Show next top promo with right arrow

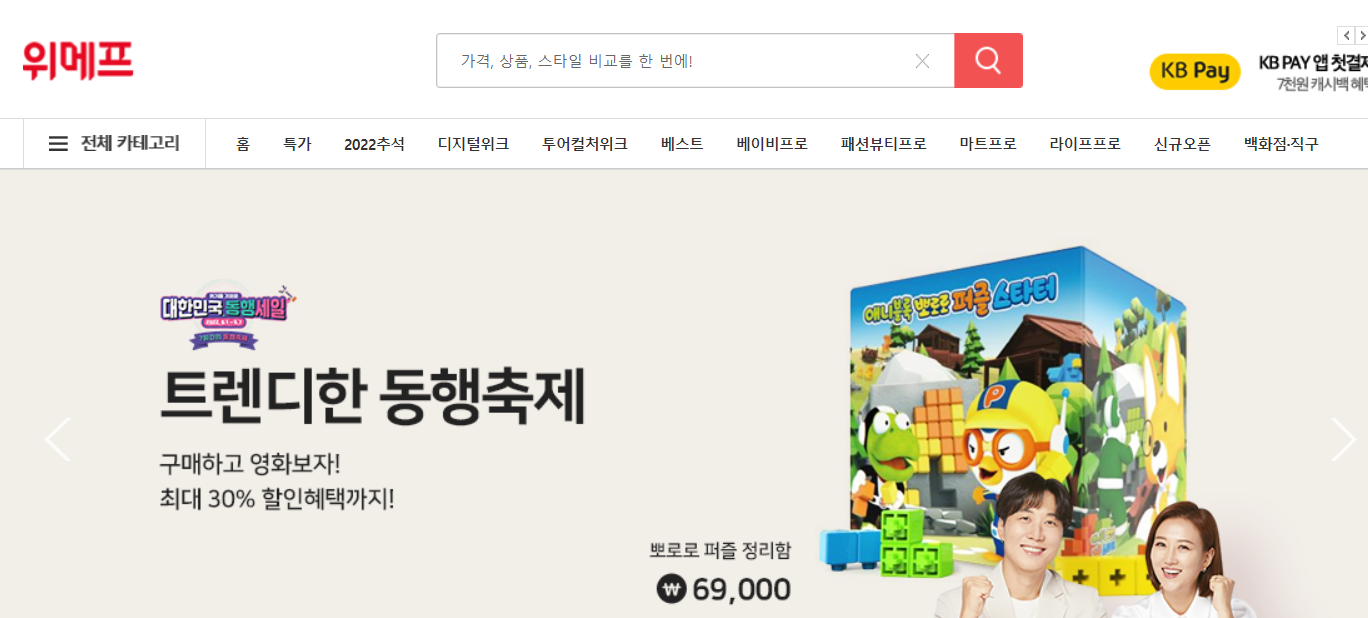pos(1361,35)
